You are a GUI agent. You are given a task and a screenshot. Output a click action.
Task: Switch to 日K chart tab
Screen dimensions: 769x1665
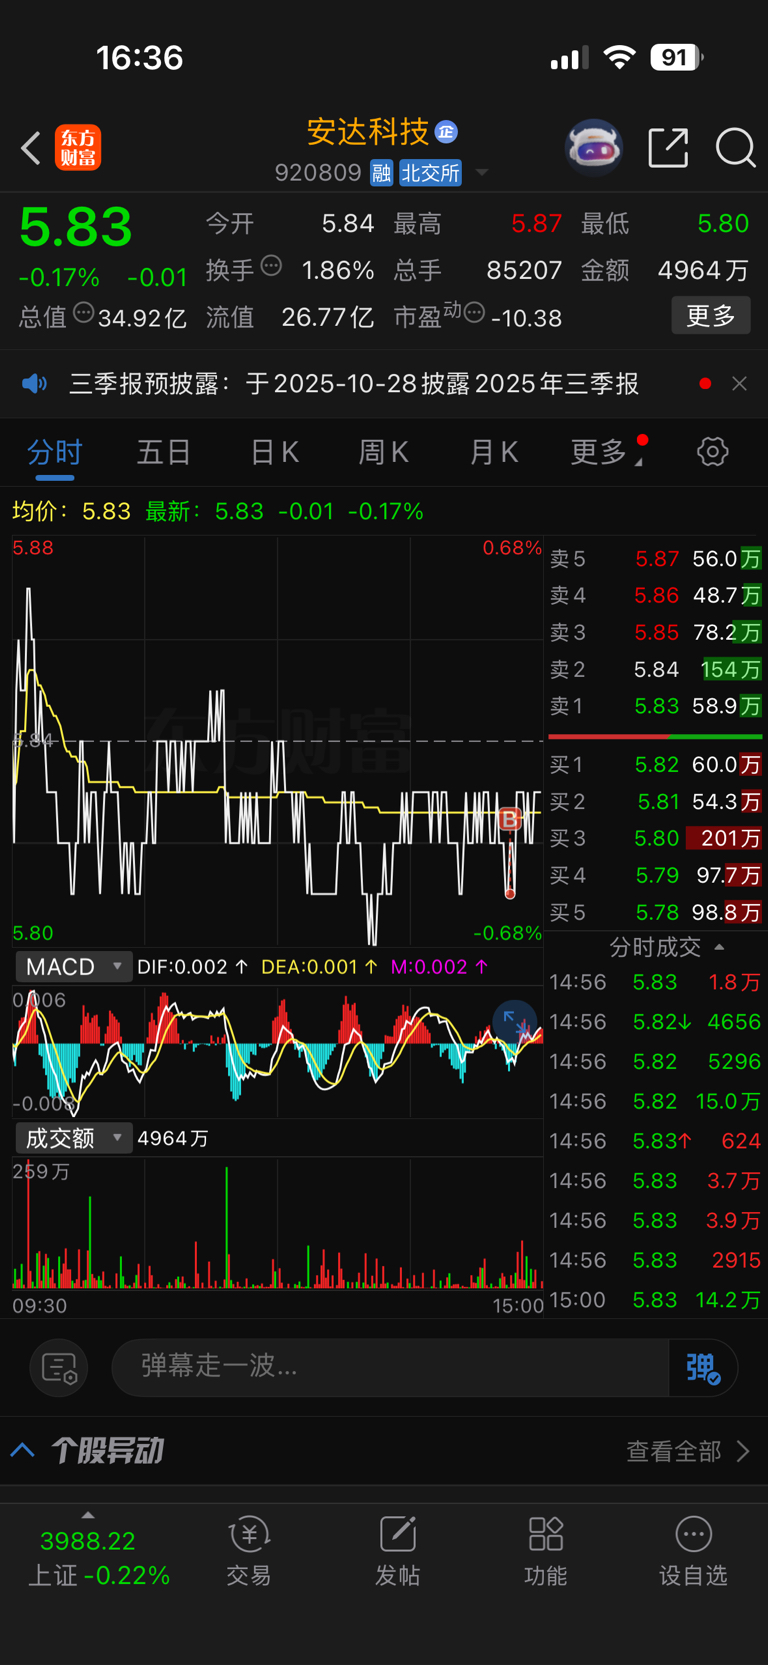pos(274,452)
